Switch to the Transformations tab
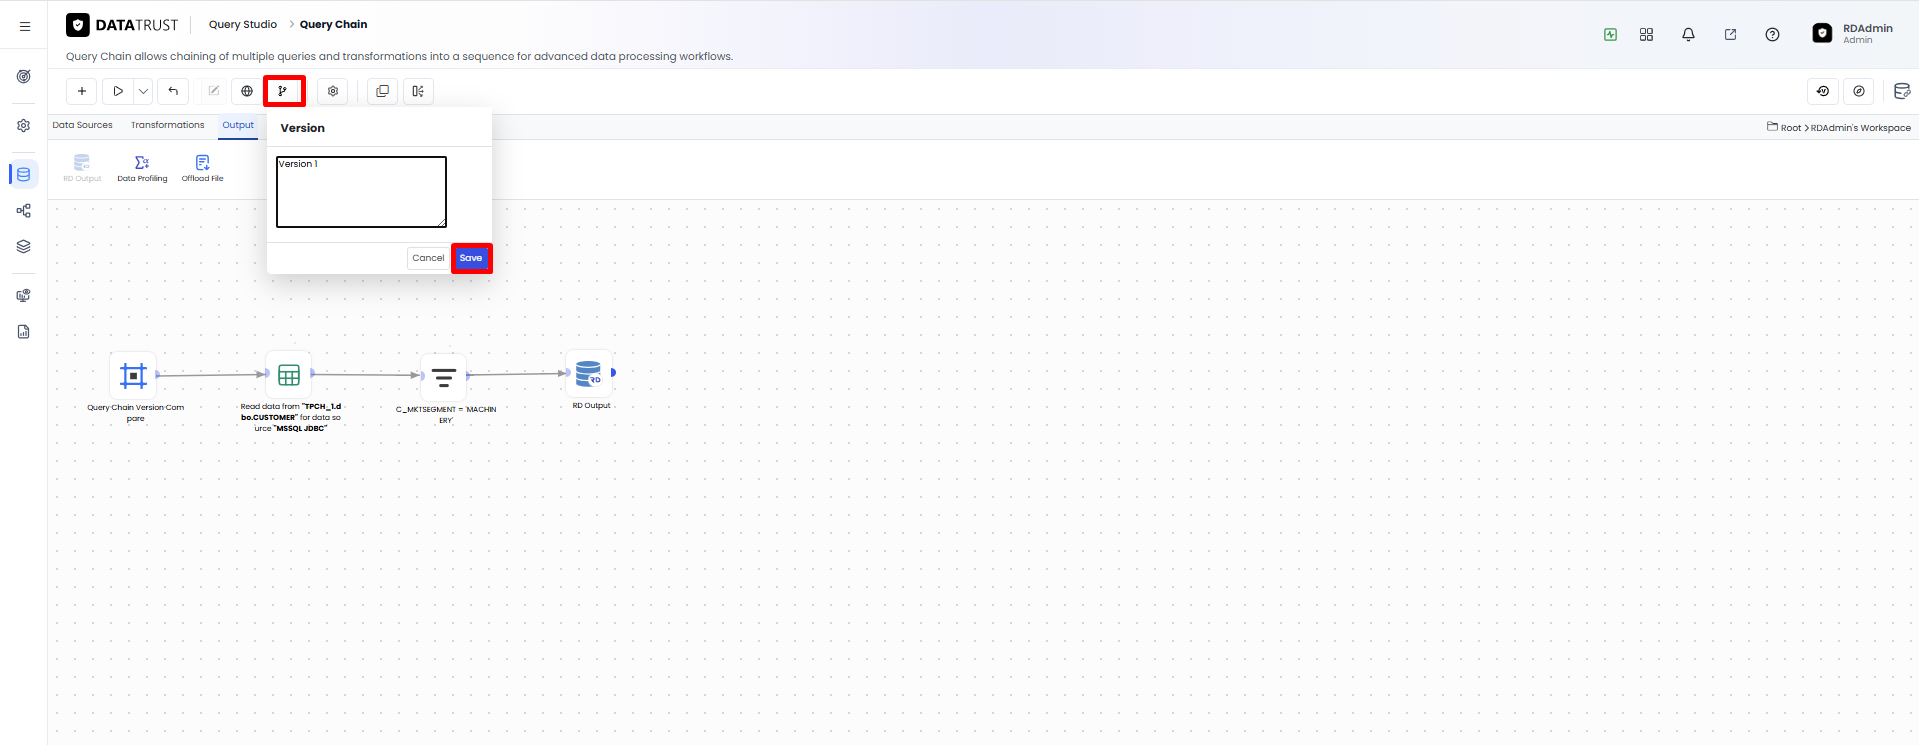 [168, 125]
